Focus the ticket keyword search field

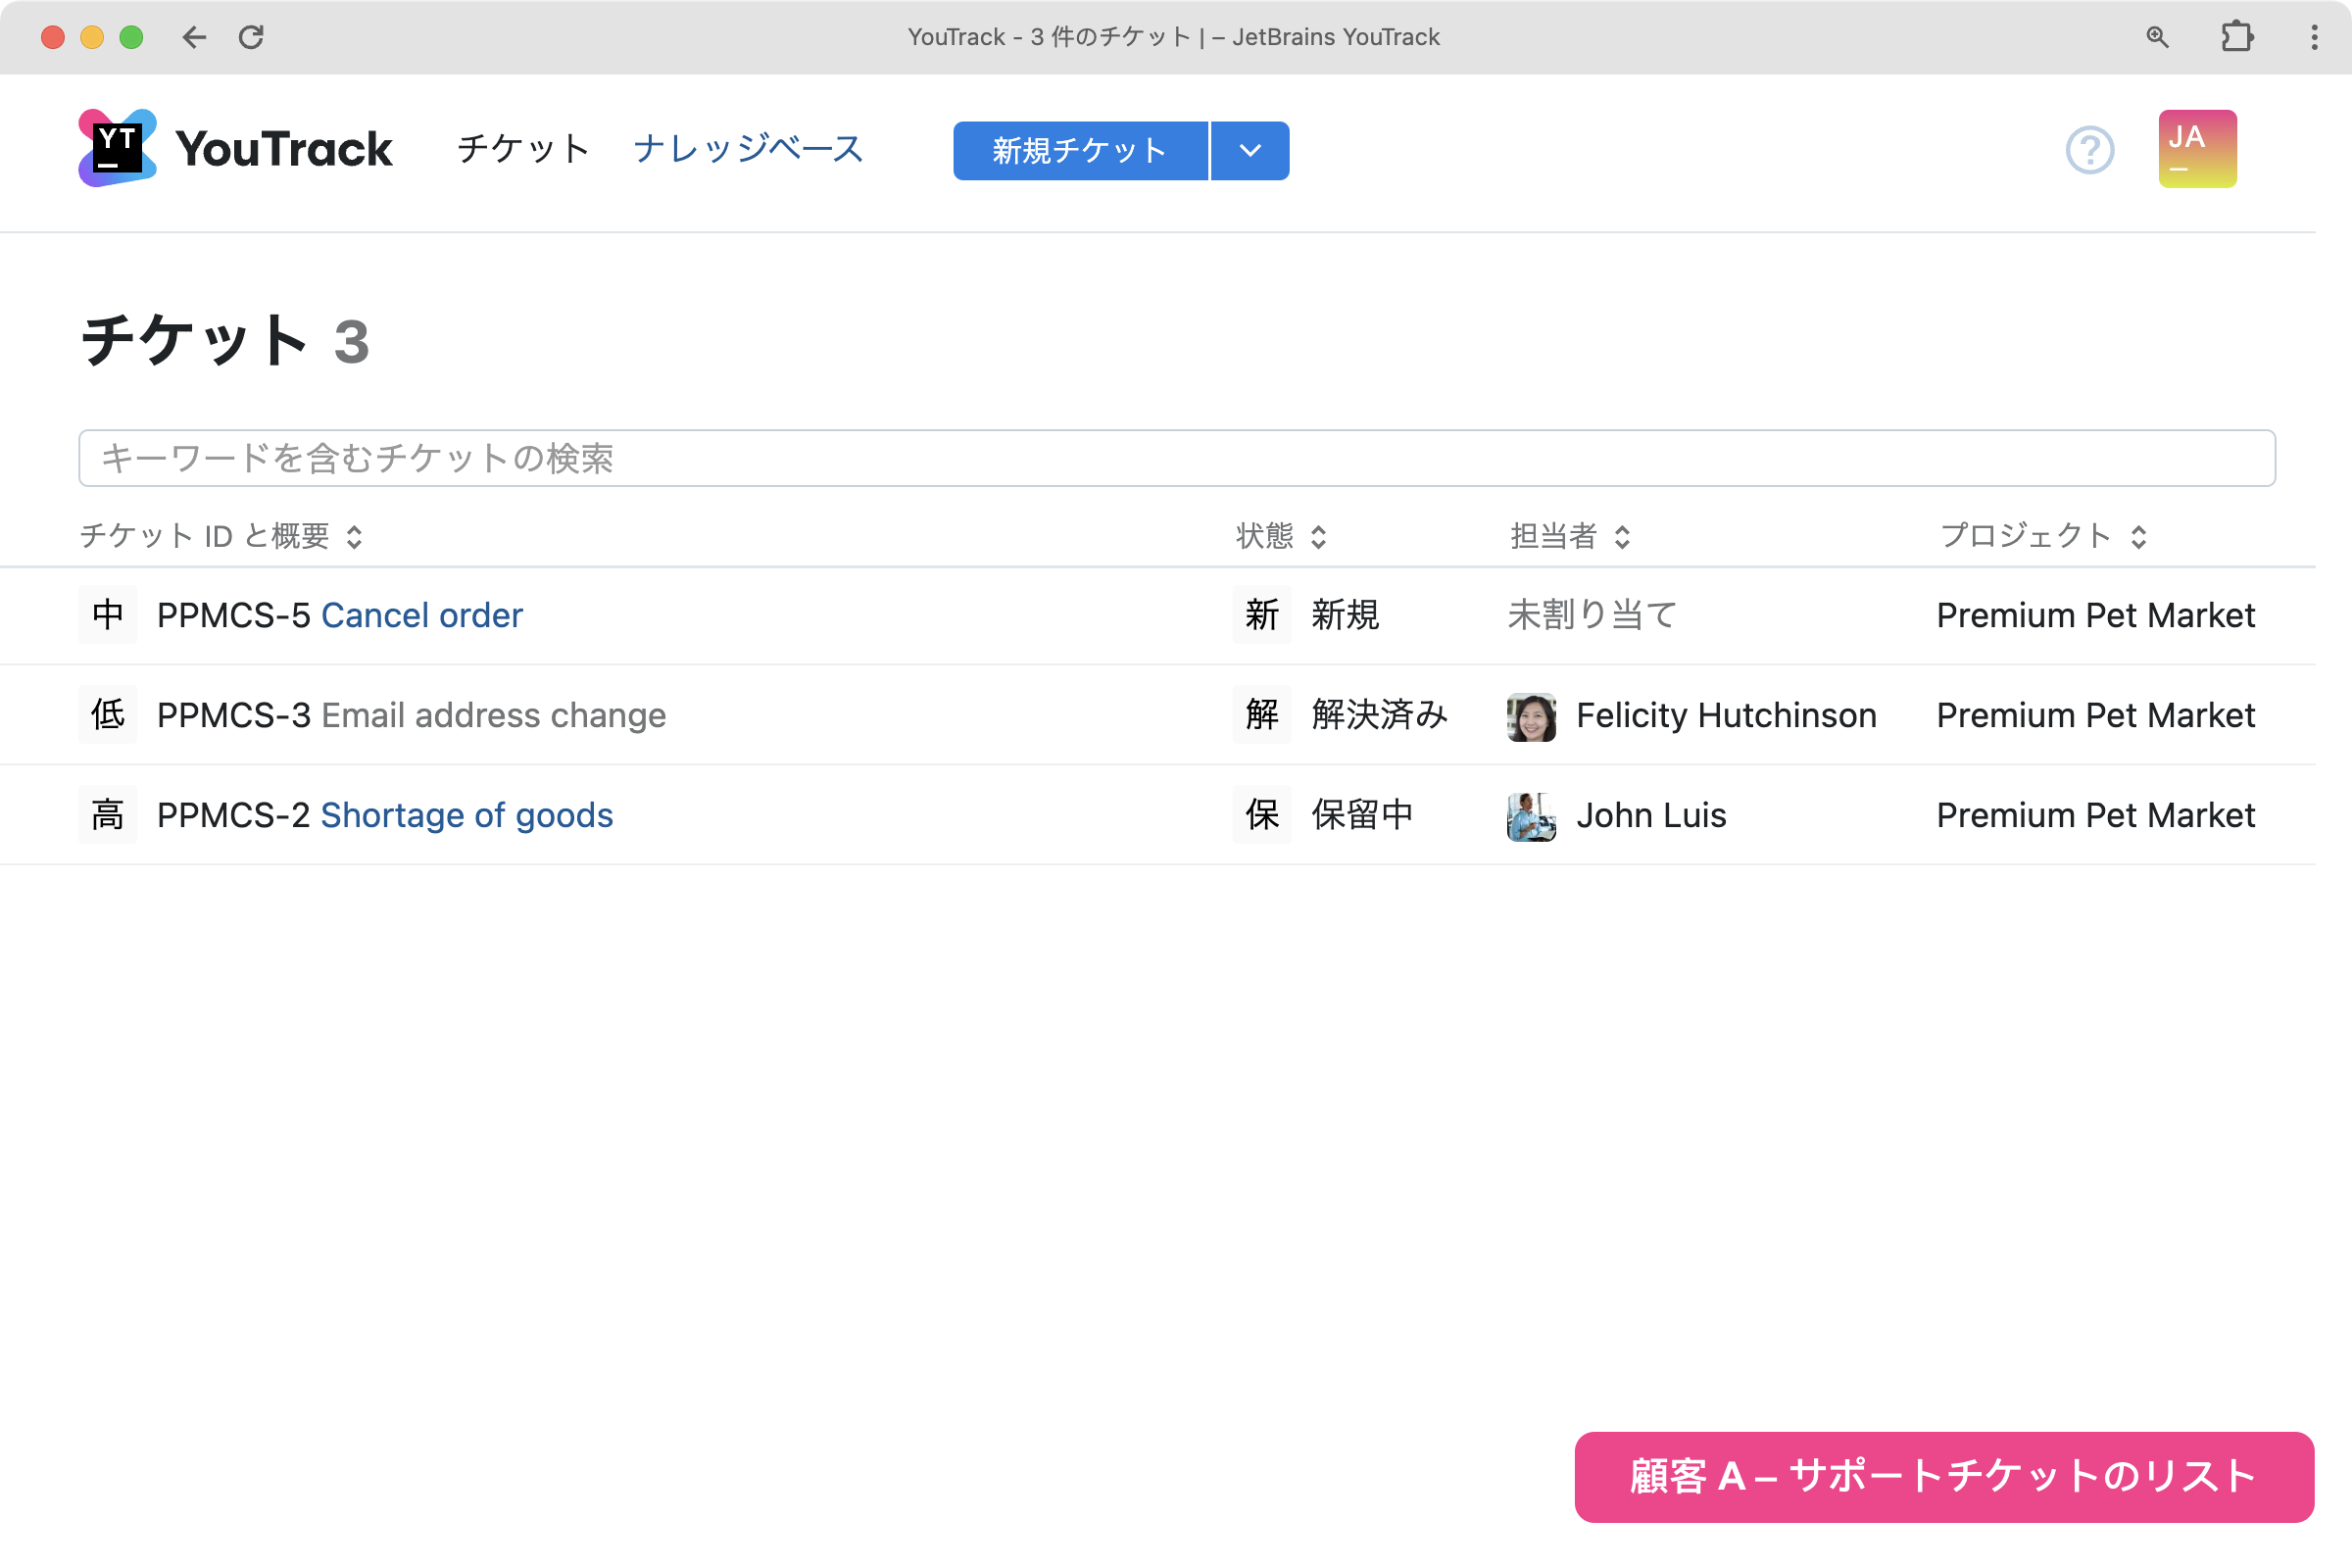(x=1176, y=459)
